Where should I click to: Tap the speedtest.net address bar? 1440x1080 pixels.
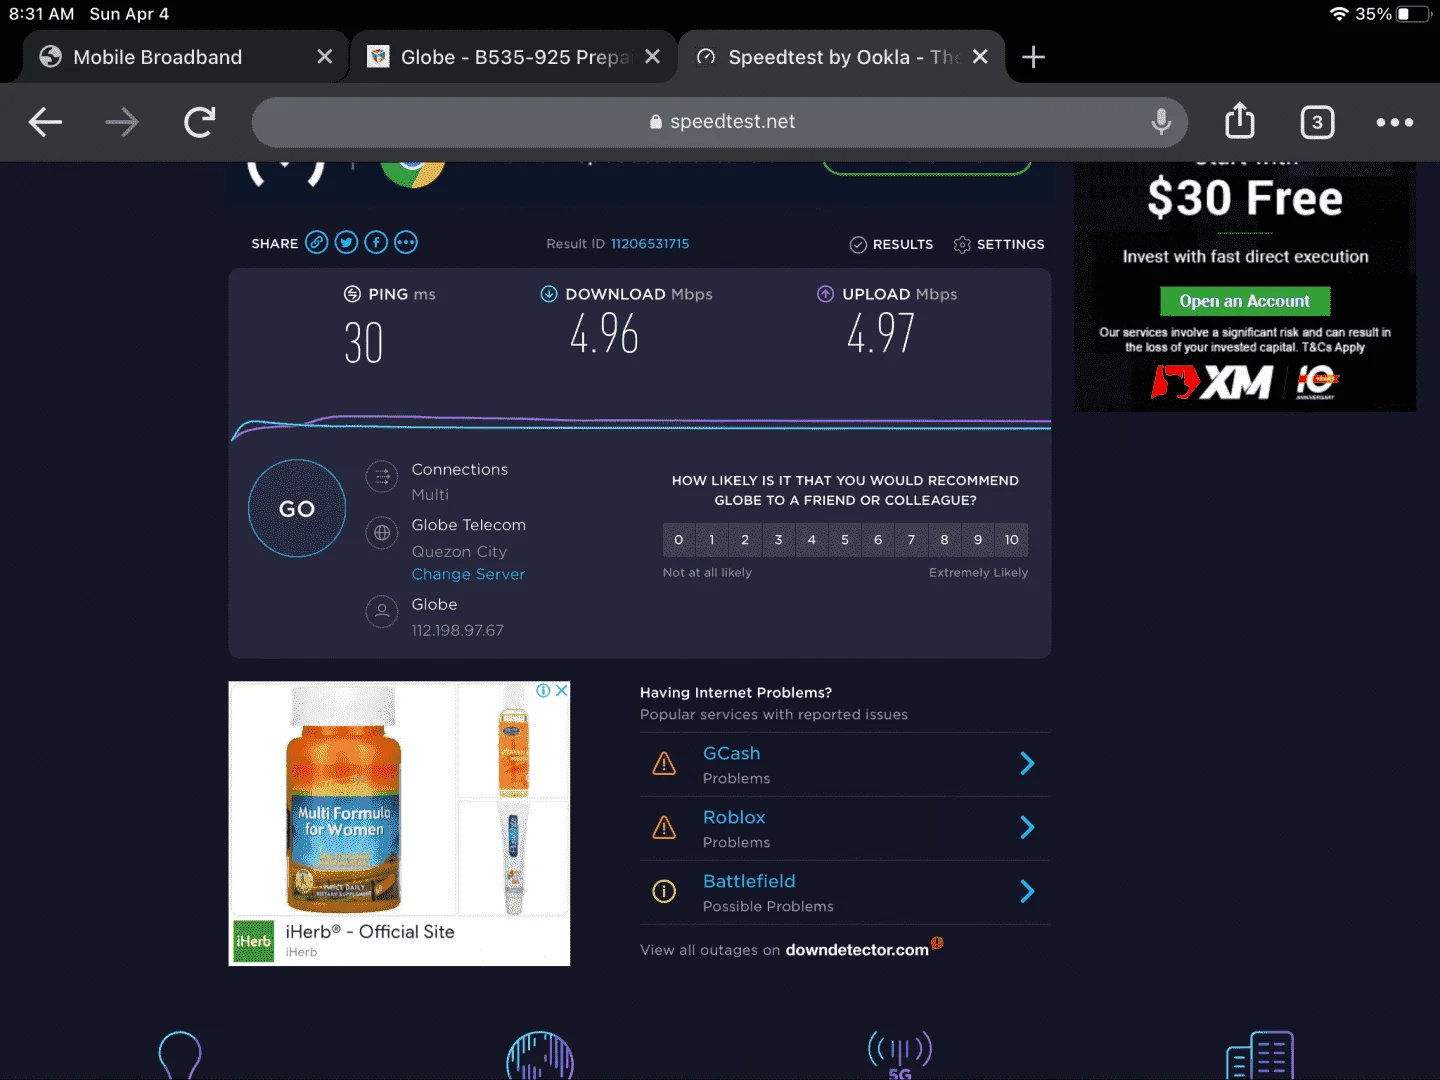pyautogui.click(x=720, y=122)
